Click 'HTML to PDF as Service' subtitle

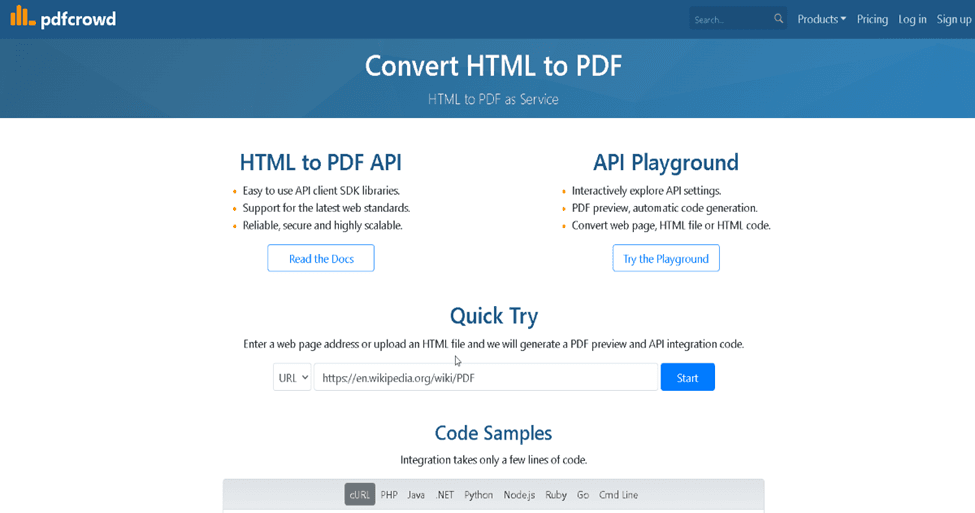pyautogui.click(x=493, y=99)
